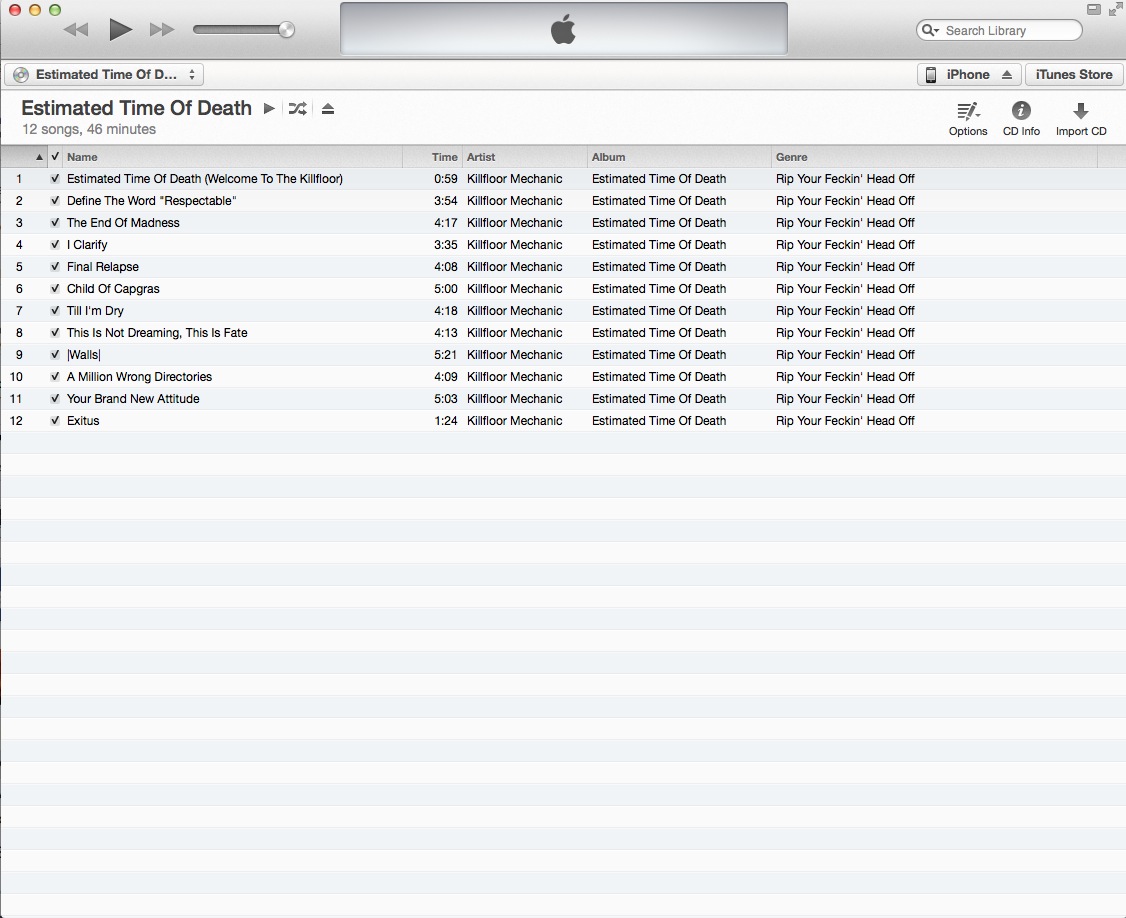Uncheck Estimated Time Of Death (Welcome To The Killfloor)
This screenshot has width=1126, height=918.
pos(55,179)
